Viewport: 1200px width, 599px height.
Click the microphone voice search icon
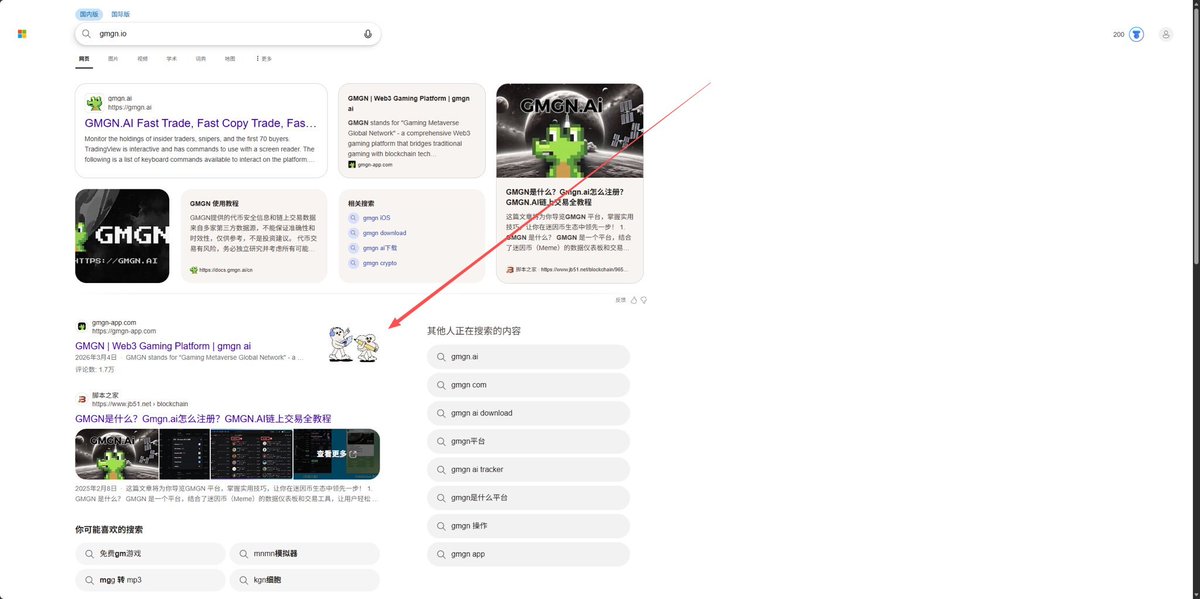tap(368, 34)
